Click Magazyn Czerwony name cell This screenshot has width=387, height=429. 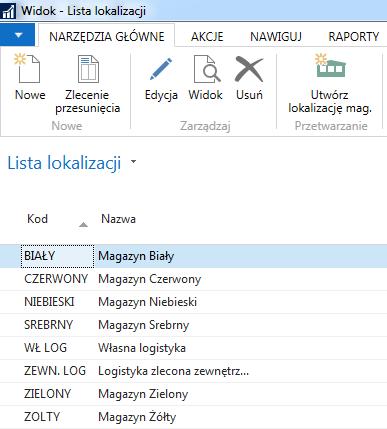tap(149, 279)
